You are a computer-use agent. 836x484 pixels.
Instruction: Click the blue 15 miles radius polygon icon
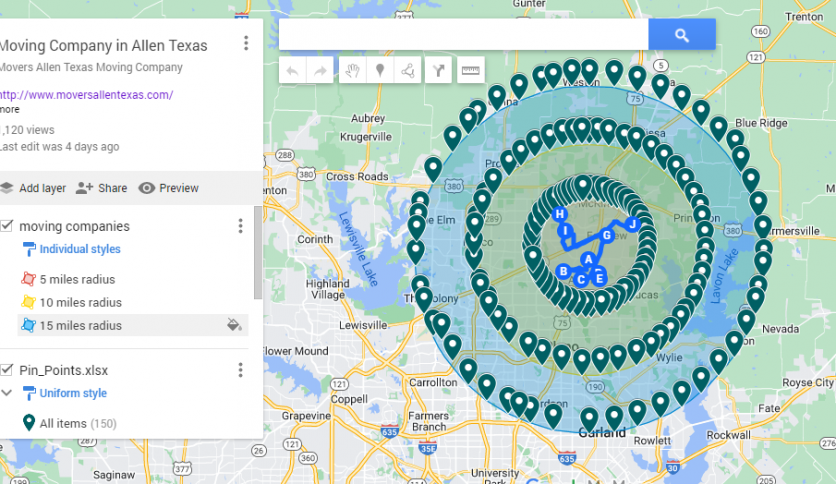[28, 325]
